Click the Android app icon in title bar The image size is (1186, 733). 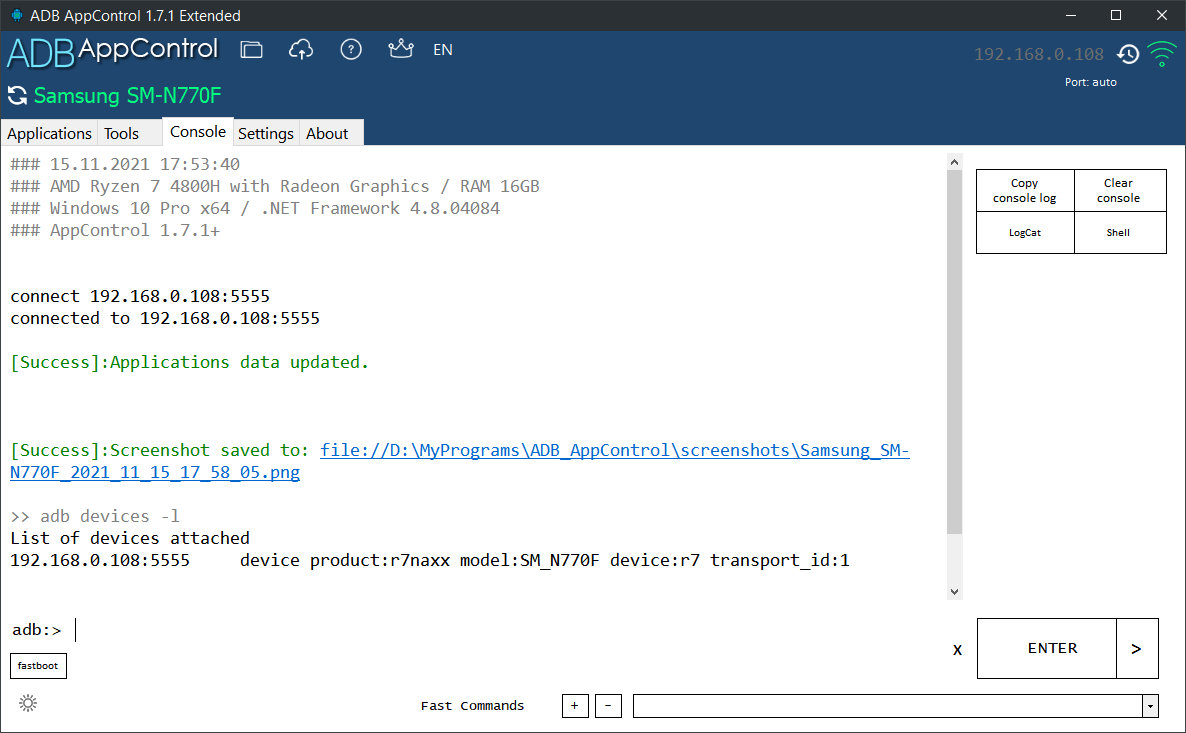pyautogui.click(x=16, y=15)
